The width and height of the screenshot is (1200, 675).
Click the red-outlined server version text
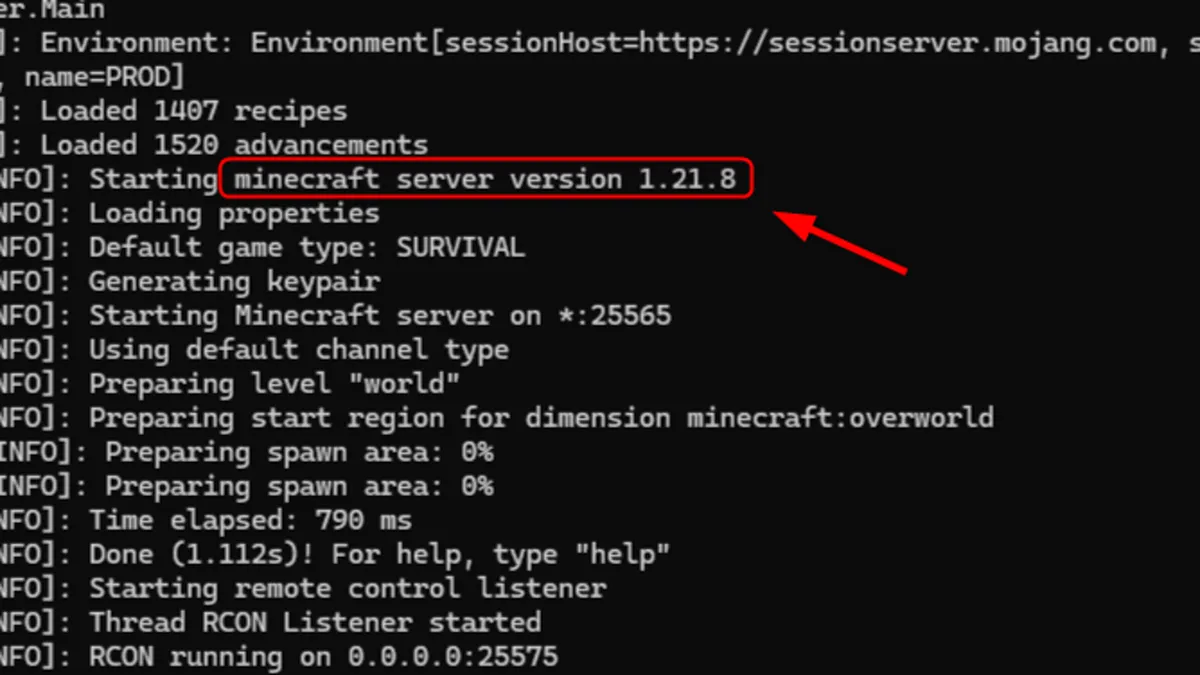485,180
